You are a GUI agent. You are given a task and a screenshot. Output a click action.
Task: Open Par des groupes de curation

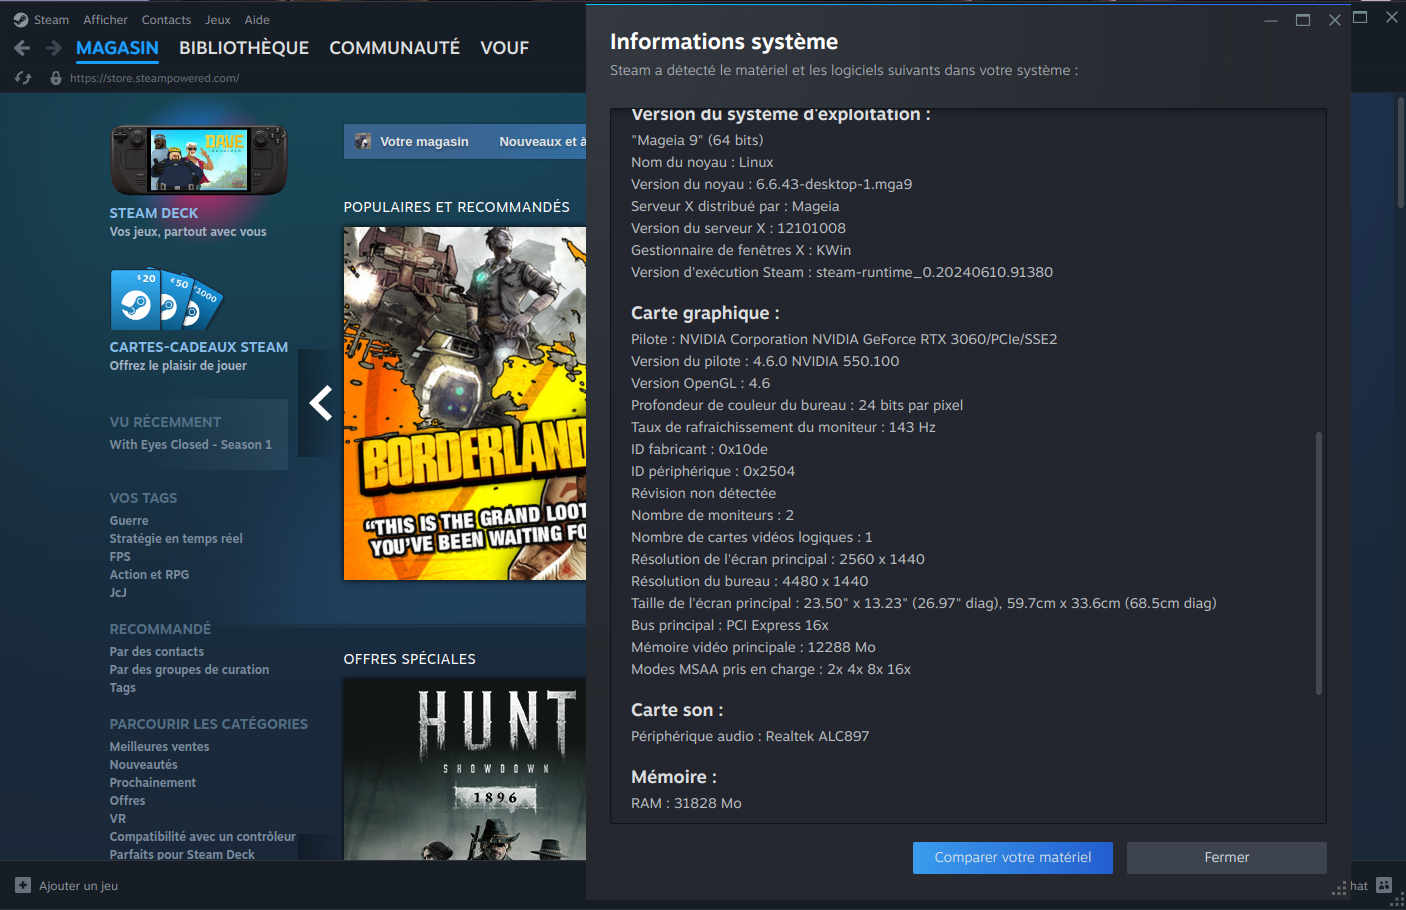[x=189, y=670]
